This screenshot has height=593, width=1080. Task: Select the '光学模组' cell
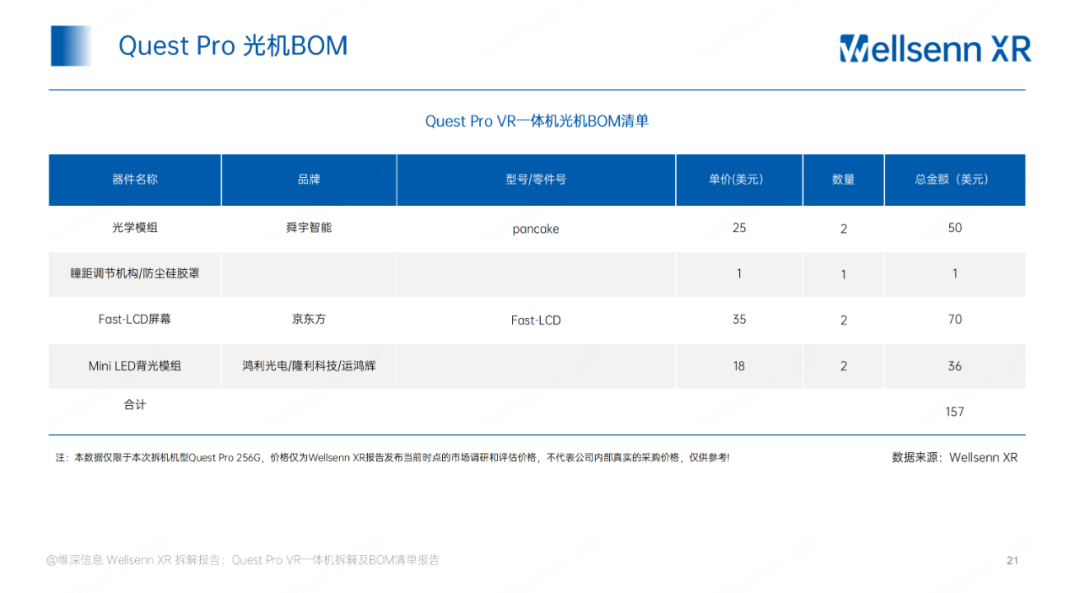(x=135, y=228)
